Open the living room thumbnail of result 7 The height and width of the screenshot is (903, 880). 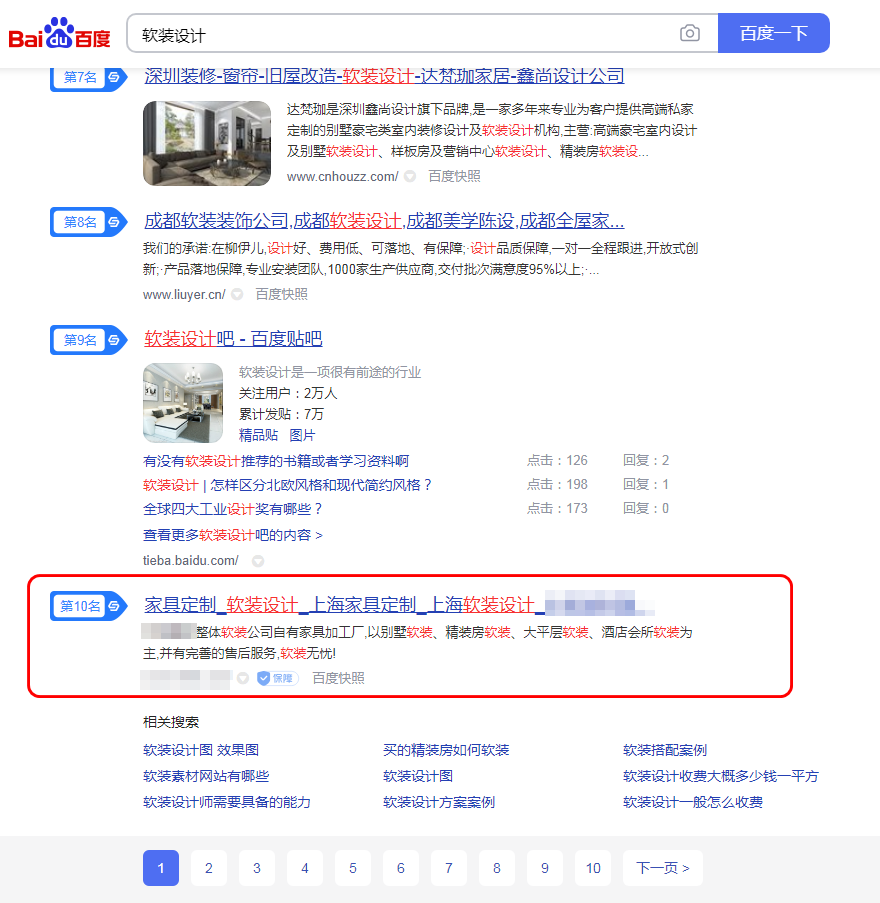(x=206, y=143)
